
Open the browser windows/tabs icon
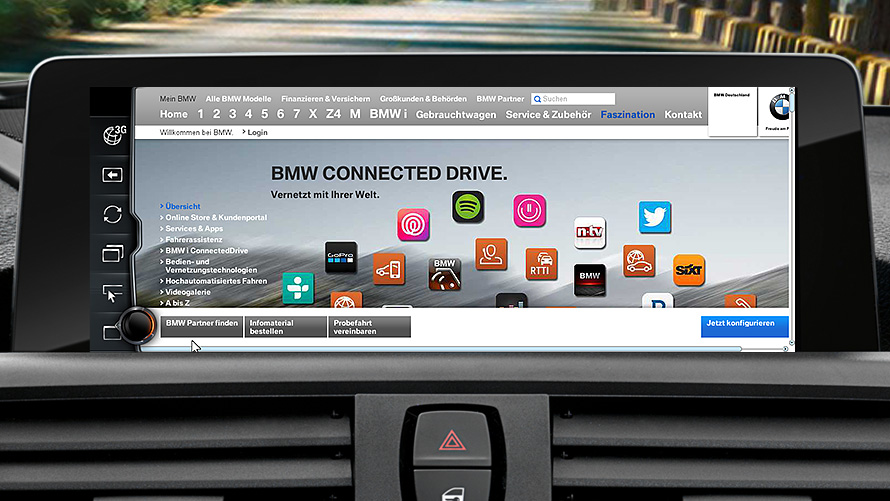click(x=112, y=253)
